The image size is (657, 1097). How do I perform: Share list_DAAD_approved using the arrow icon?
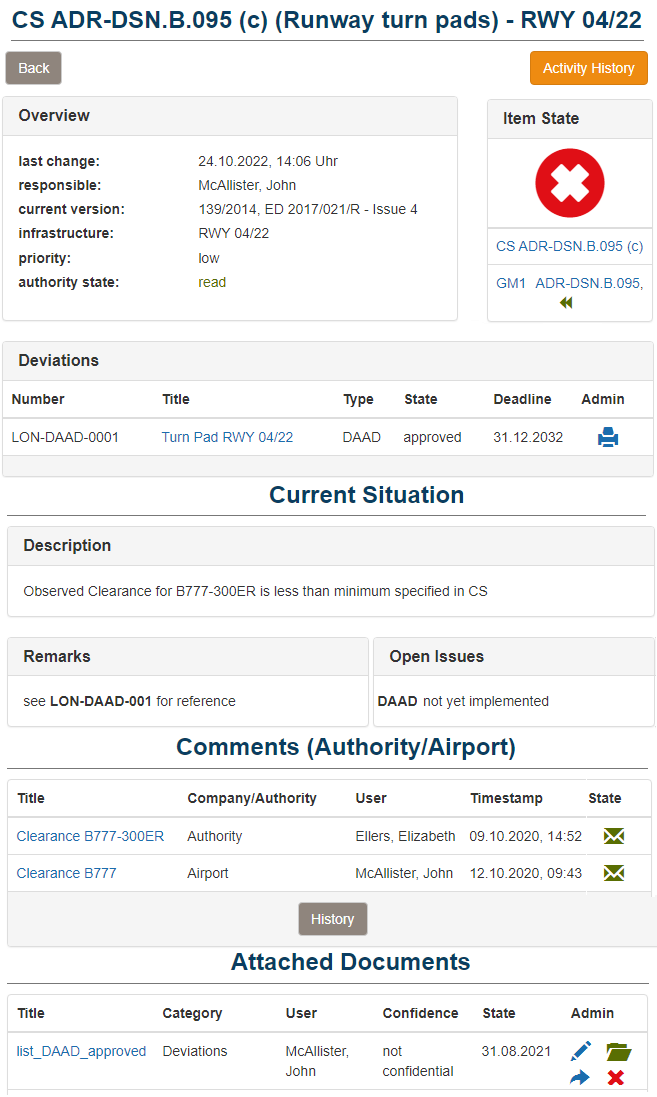point(581,1077)
